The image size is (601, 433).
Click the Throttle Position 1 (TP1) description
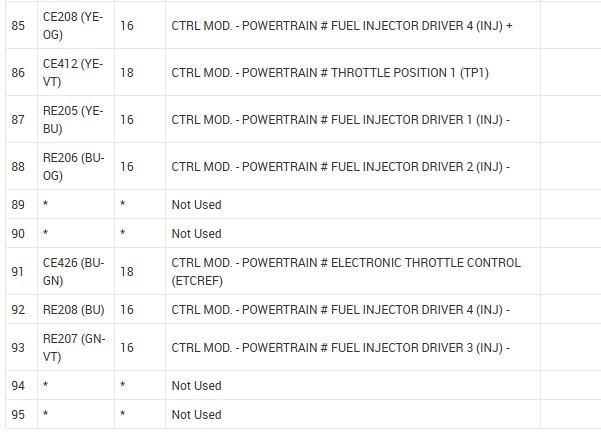[330, 73]
